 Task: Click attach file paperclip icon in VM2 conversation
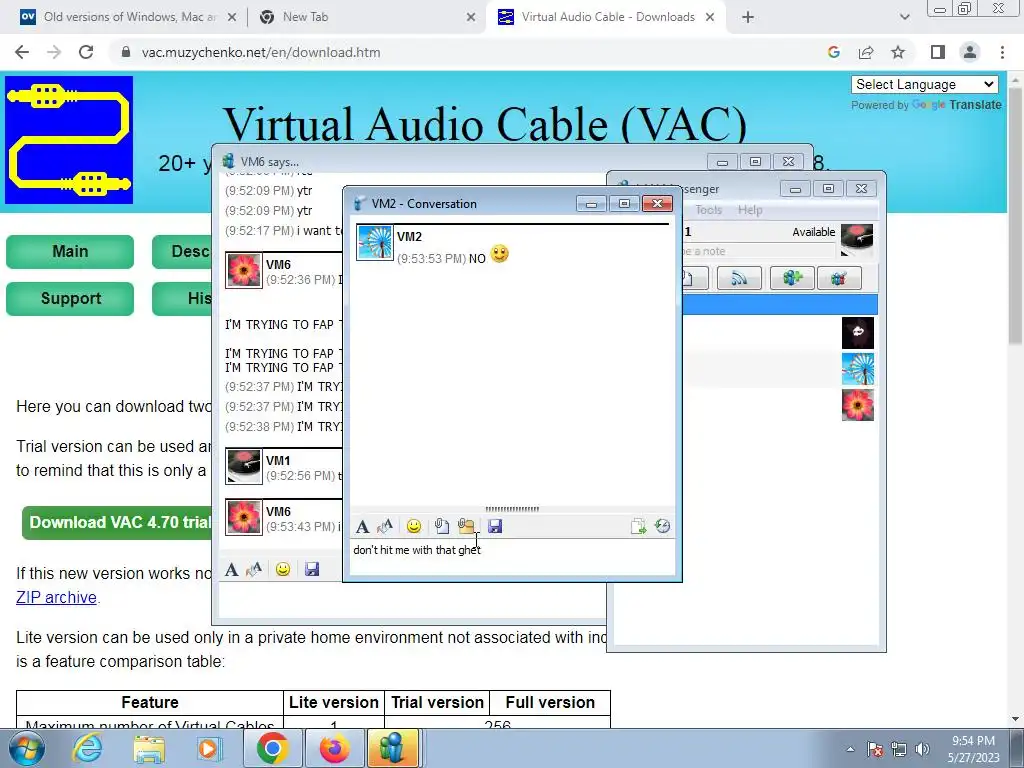pos(441,526)
